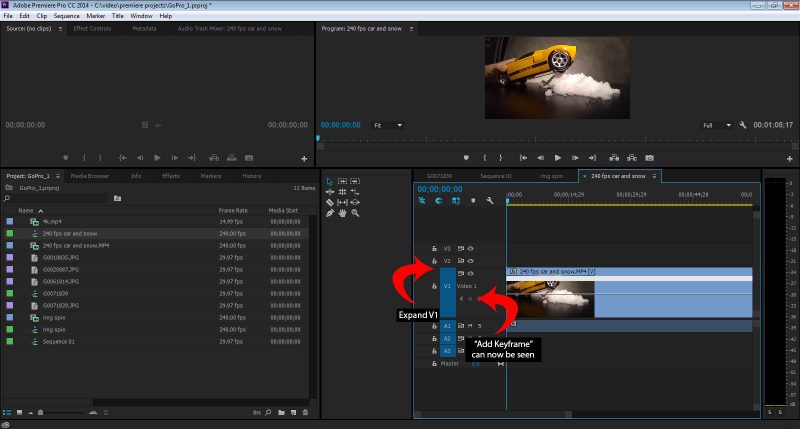Open the Full playback resolution dropdown

tap(715, 125)
